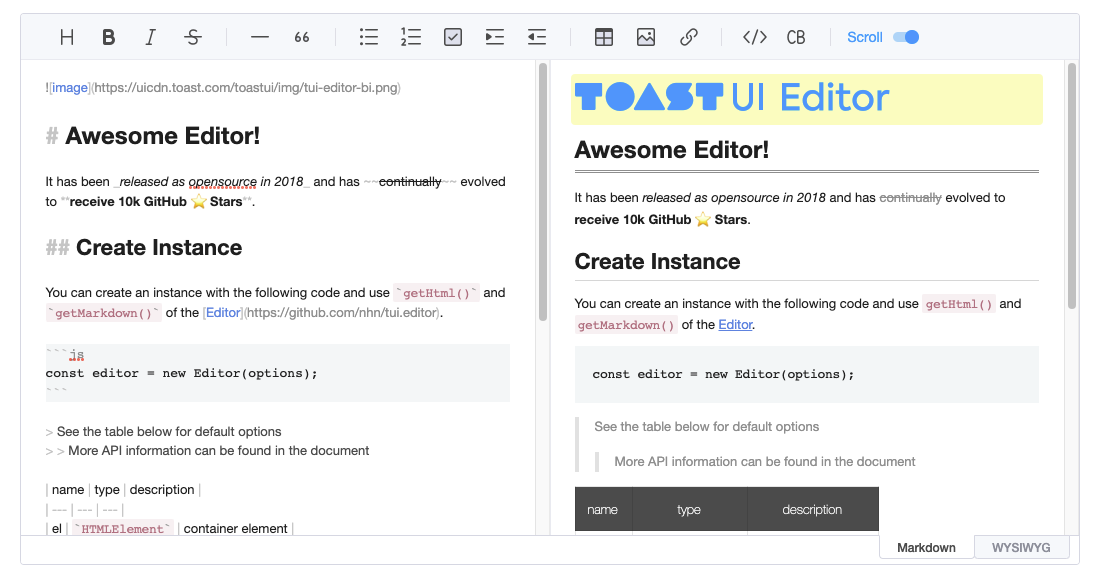Click the 'Awesome Editor!' heading in preview
Screen dimensions: 1097x588
(x=672, y=149)
